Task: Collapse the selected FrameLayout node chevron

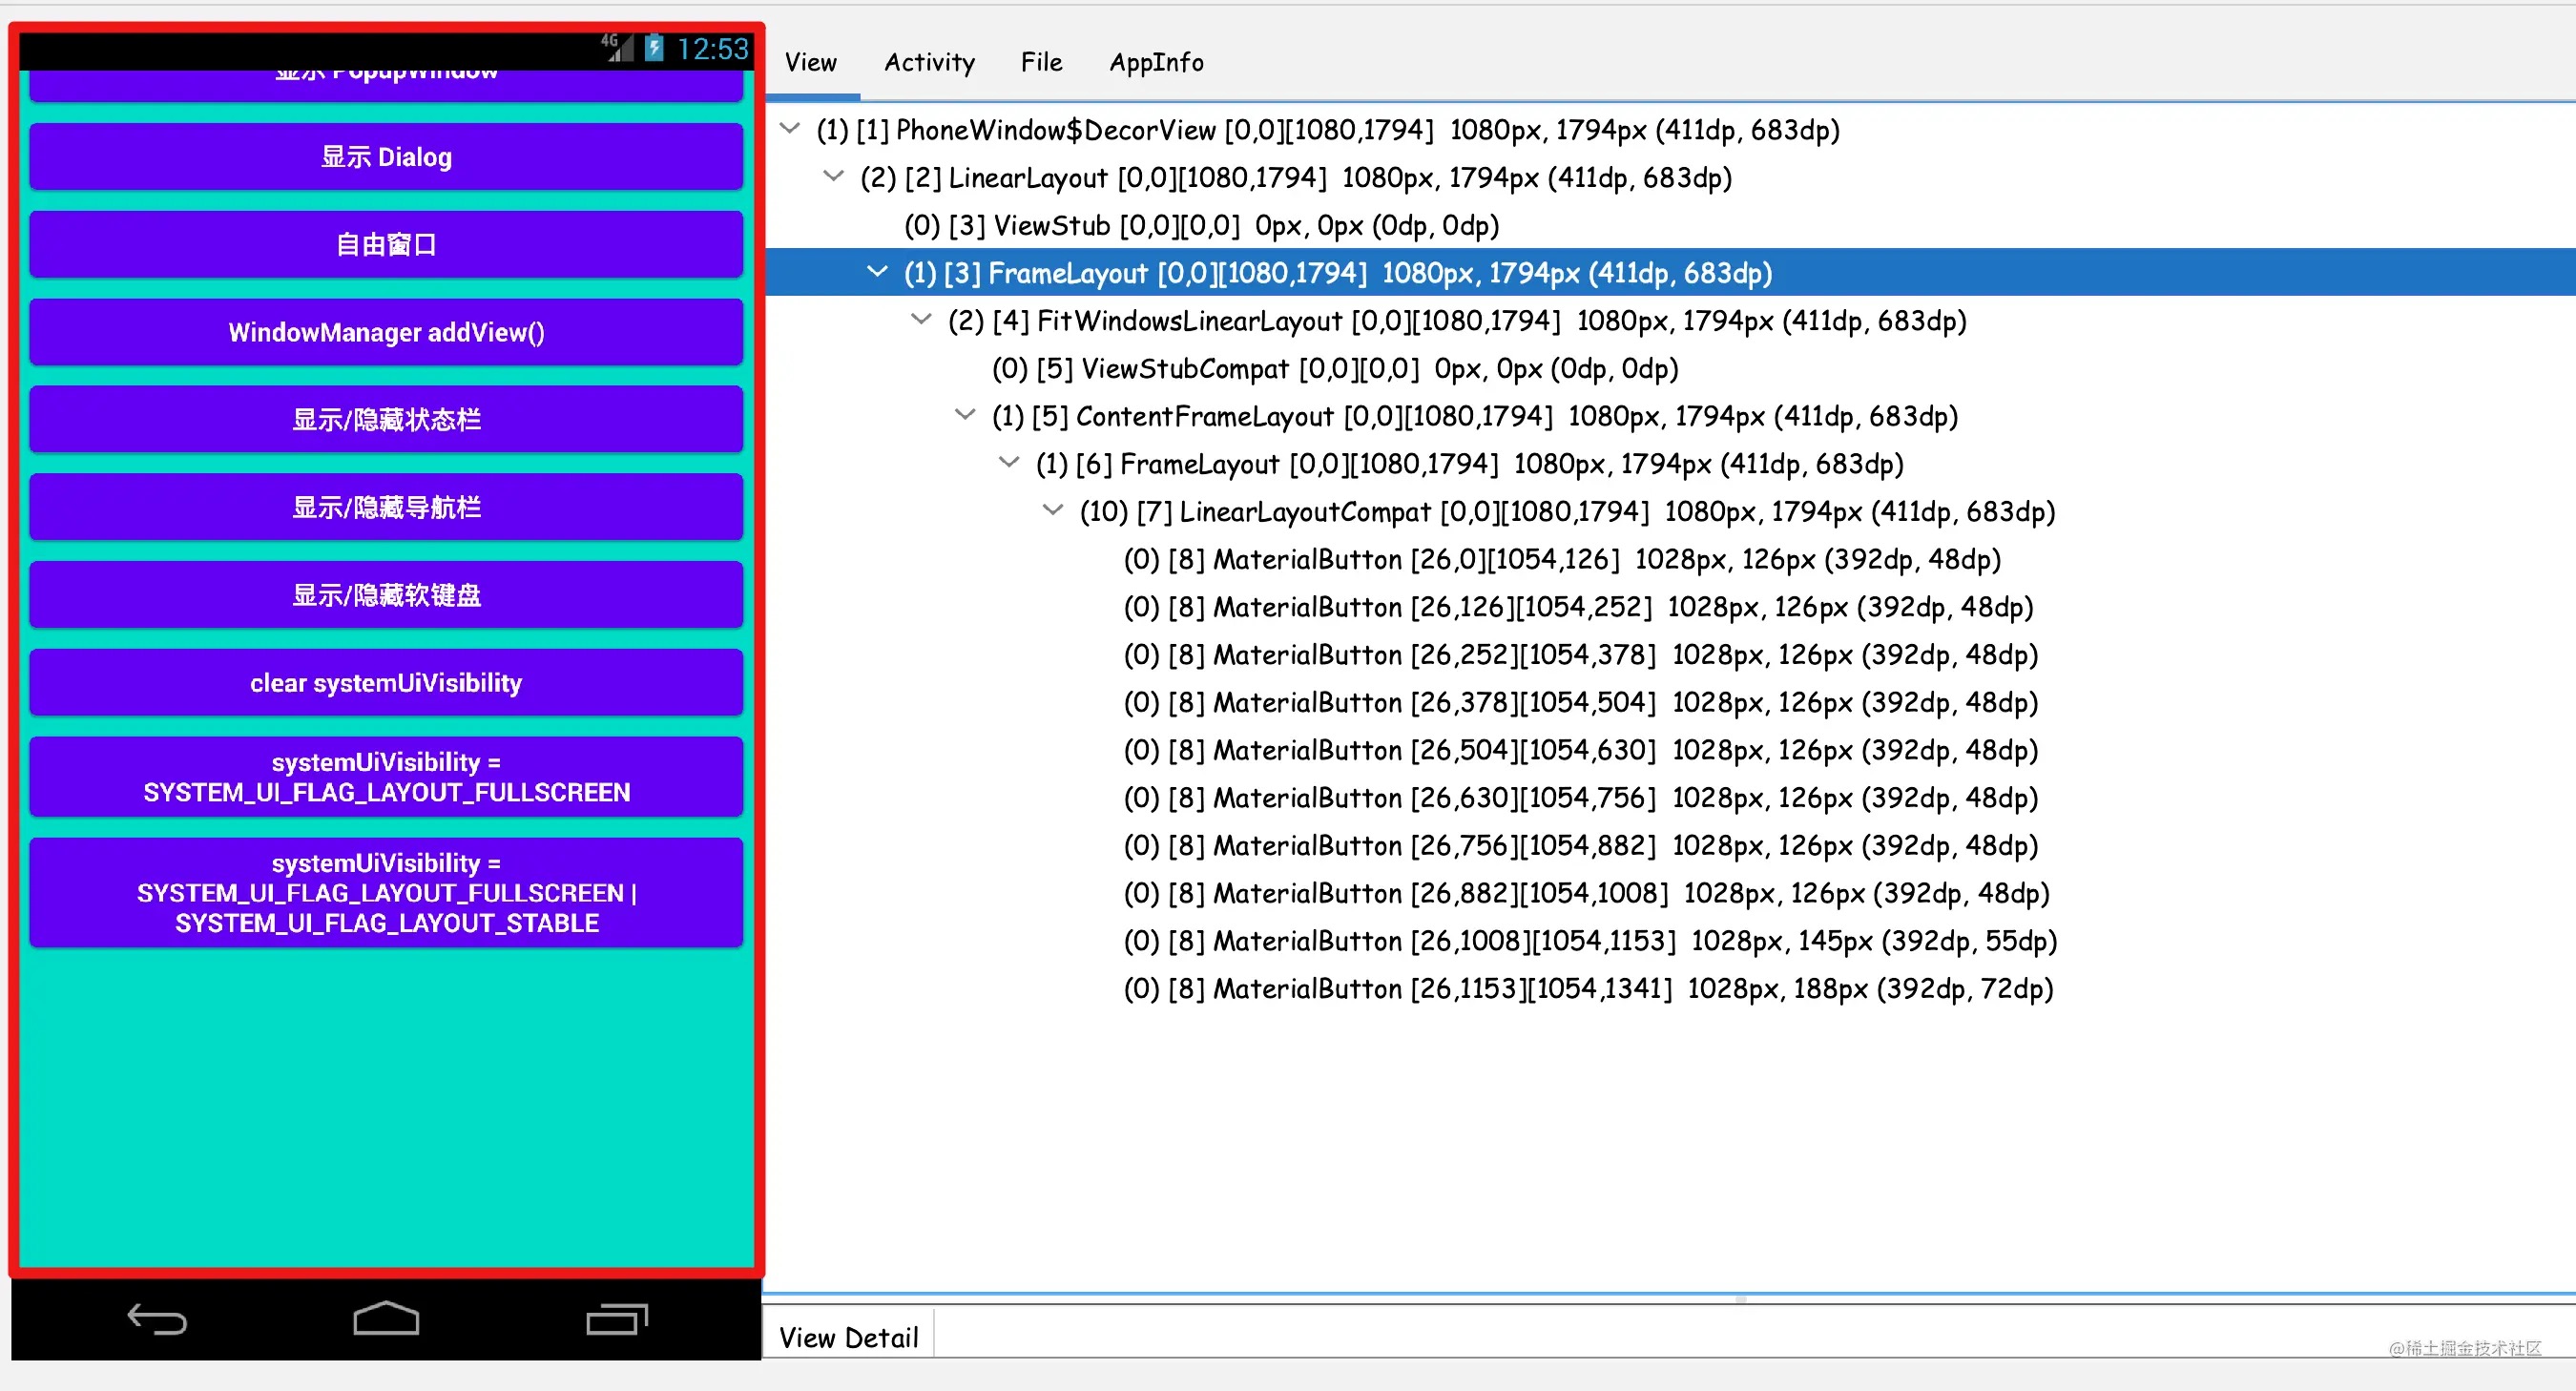Action: tap(877, 271)
